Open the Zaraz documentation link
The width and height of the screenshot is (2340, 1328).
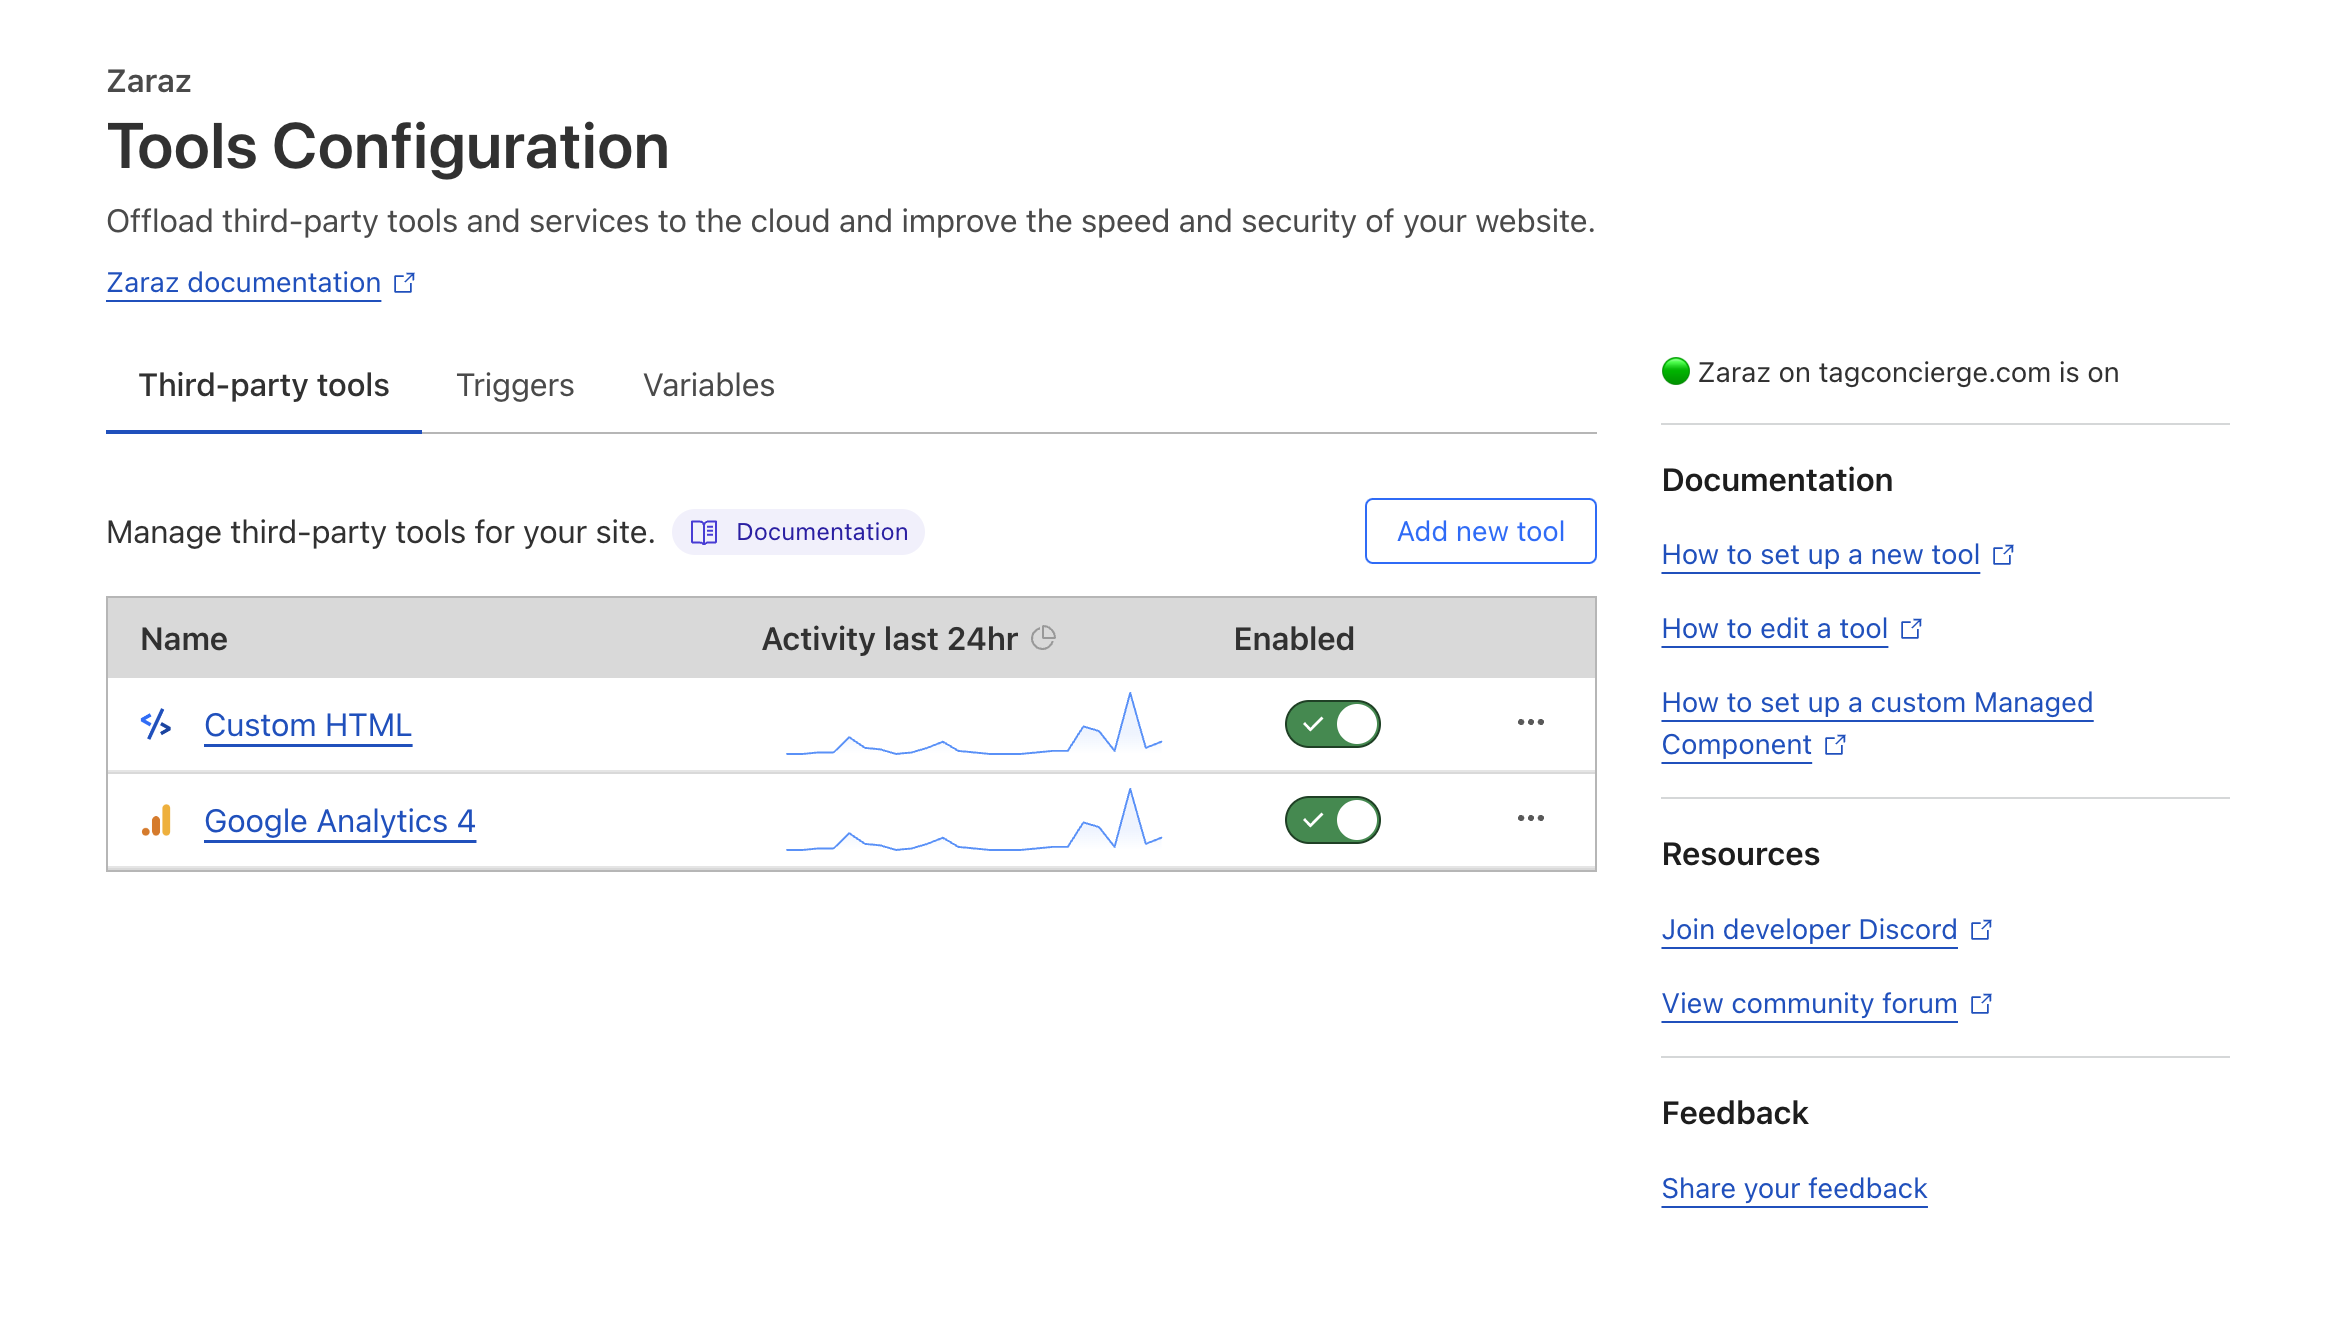click(x=244, y=283)
